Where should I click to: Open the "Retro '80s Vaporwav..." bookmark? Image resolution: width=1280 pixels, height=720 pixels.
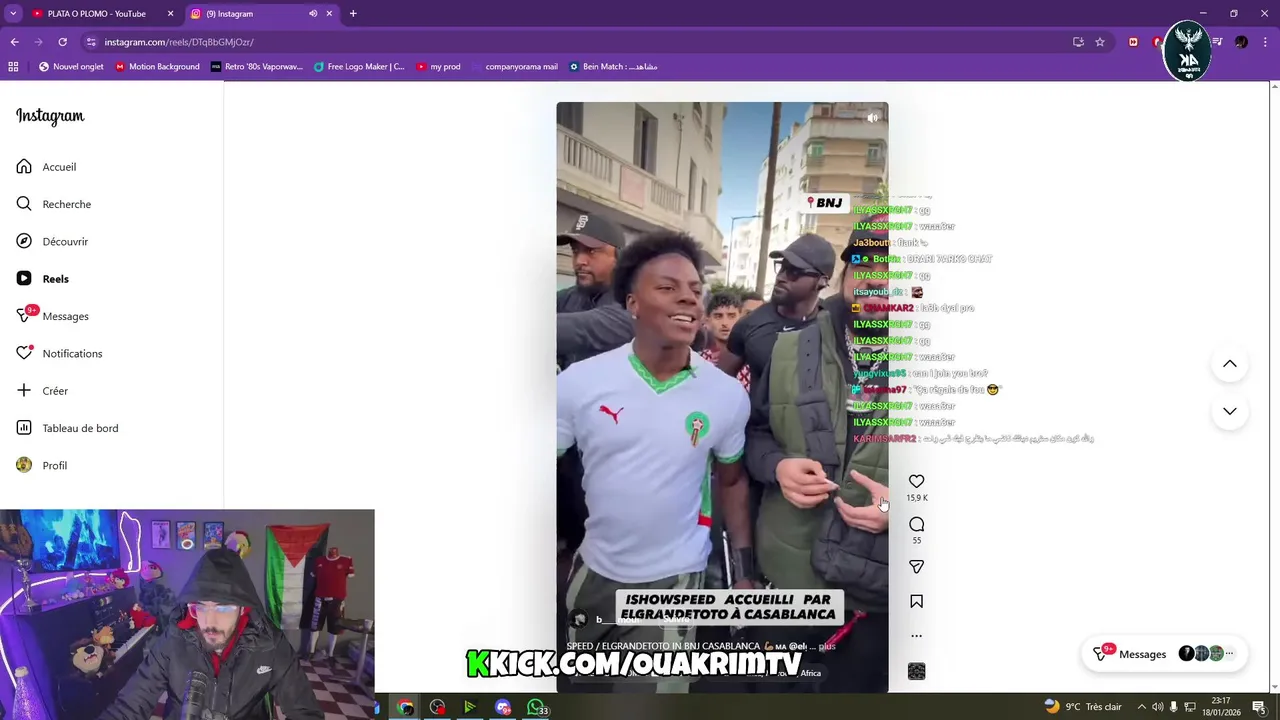(x=256, y=67)
